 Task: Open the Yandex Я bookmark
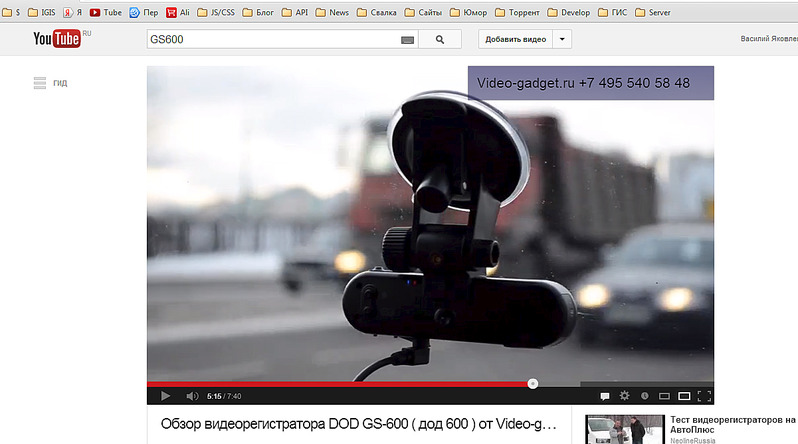[72, 12]
